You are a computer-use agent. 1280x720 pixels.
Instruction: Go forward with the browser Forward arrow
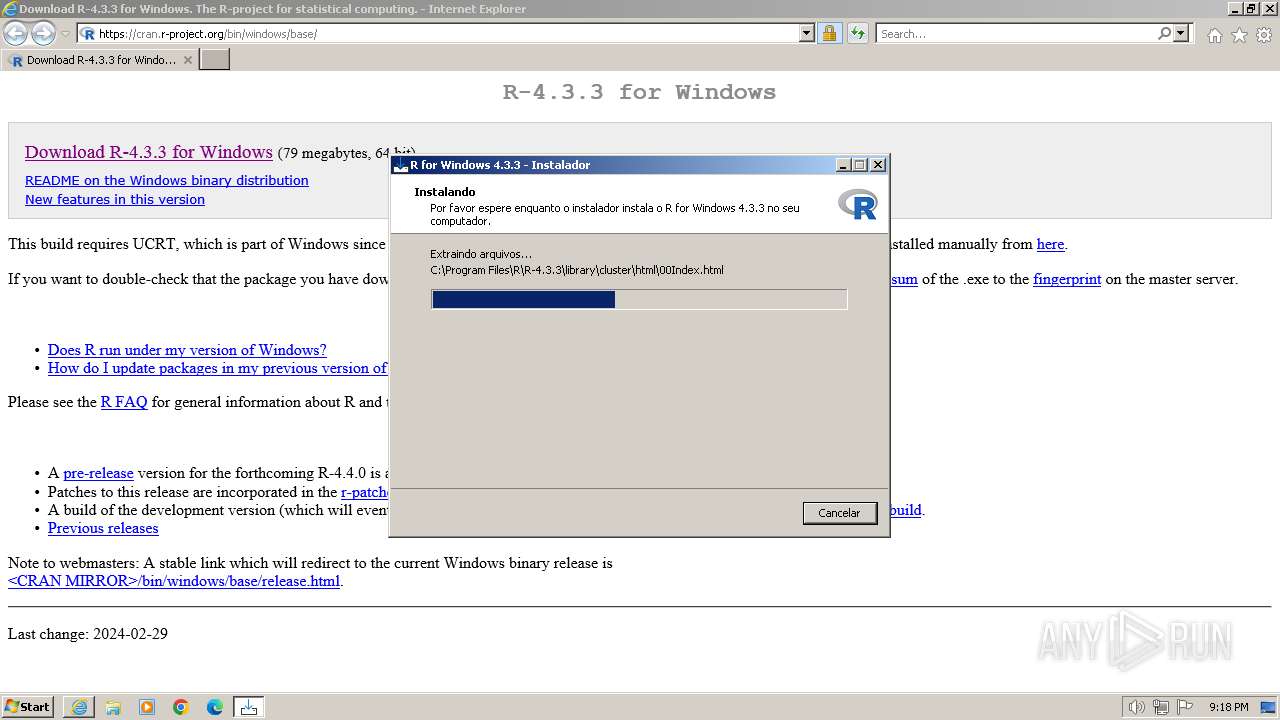click(43, 33)
